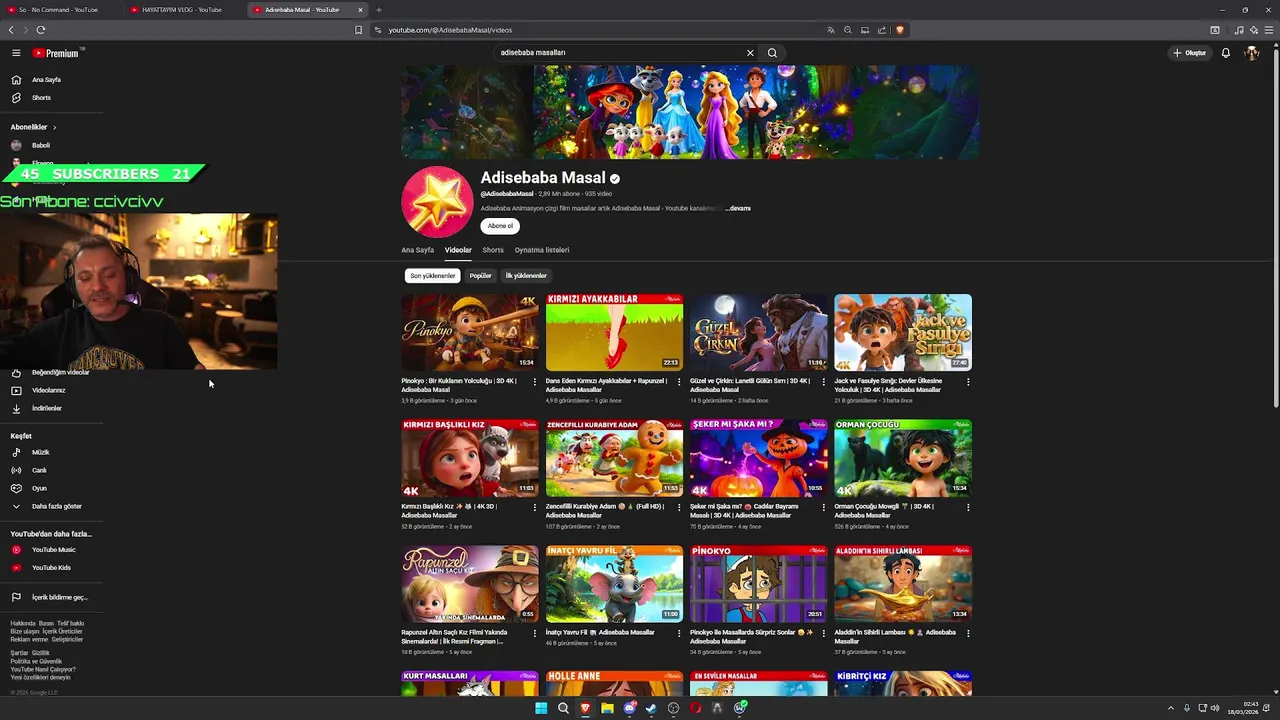Click the browser address bar URL
This screenshot has height=720, width=1280.
[450, 30]
